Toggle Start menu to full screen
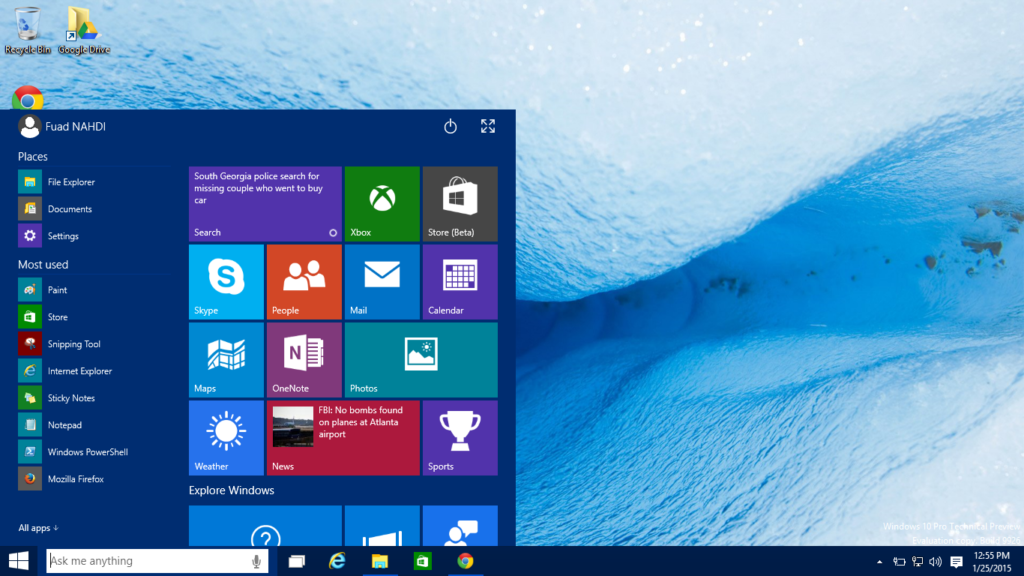 click(x=488, y=127)
